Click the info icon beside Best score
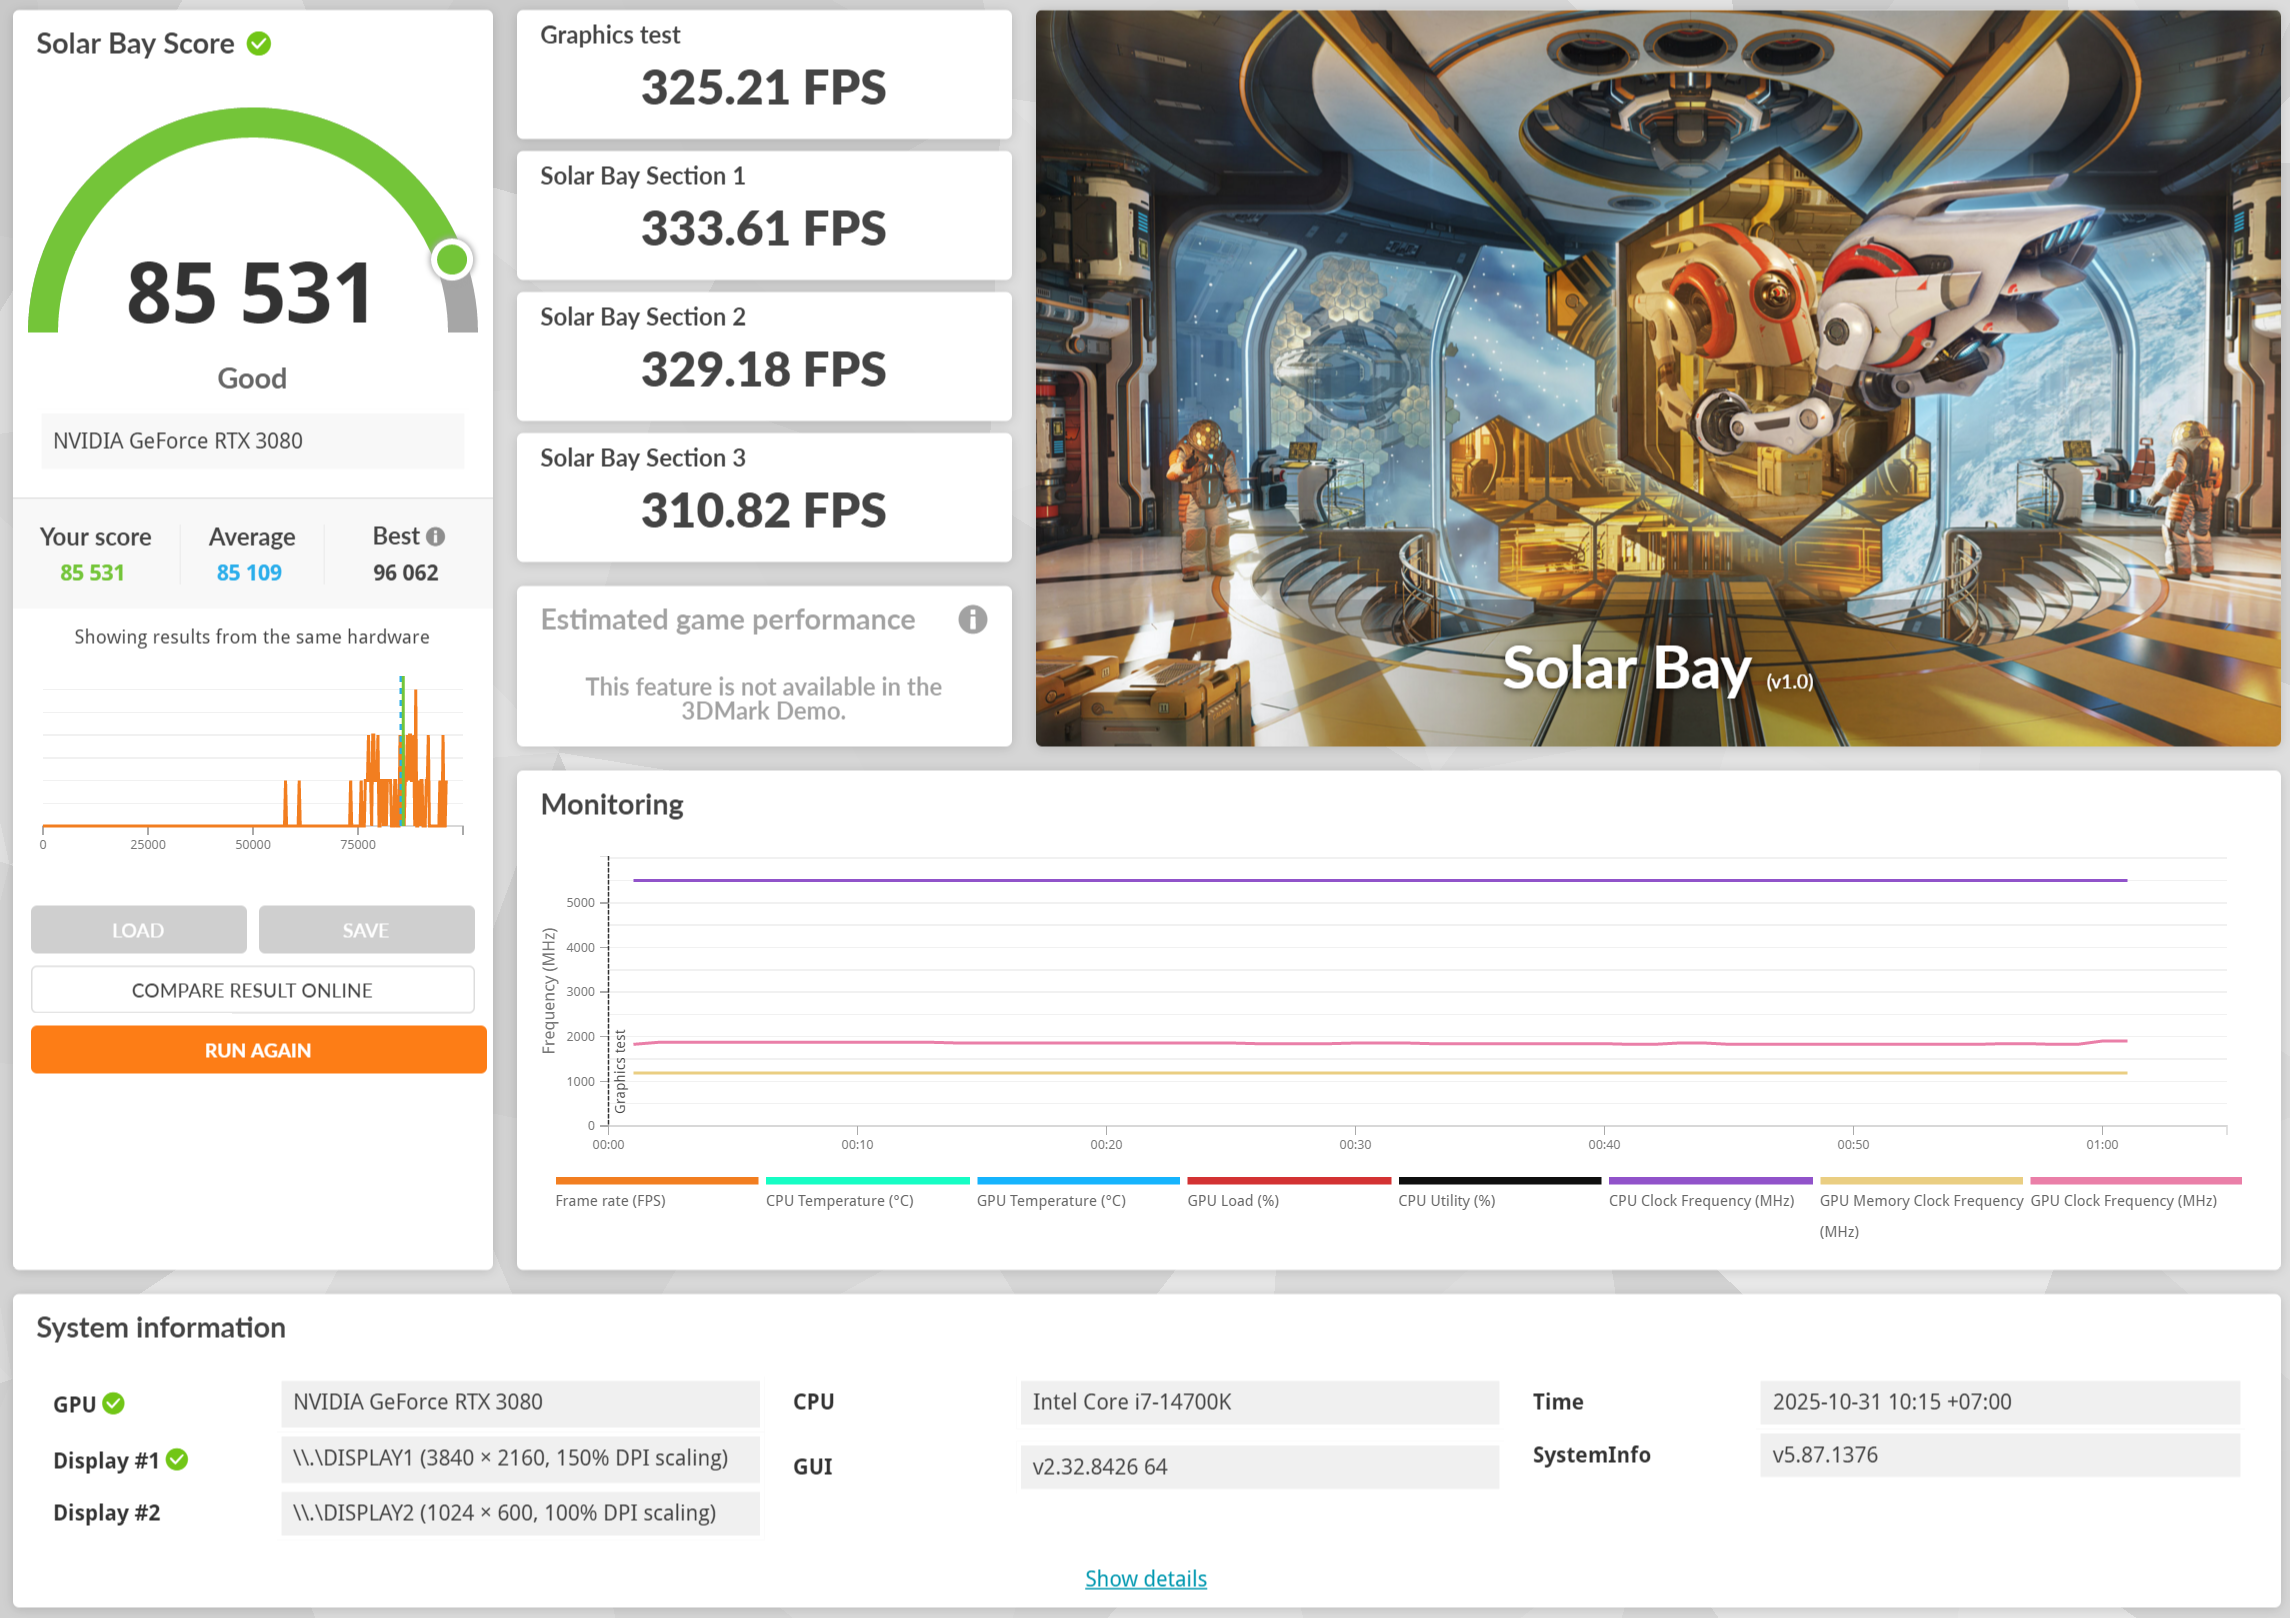 click(x=435, y=537)
